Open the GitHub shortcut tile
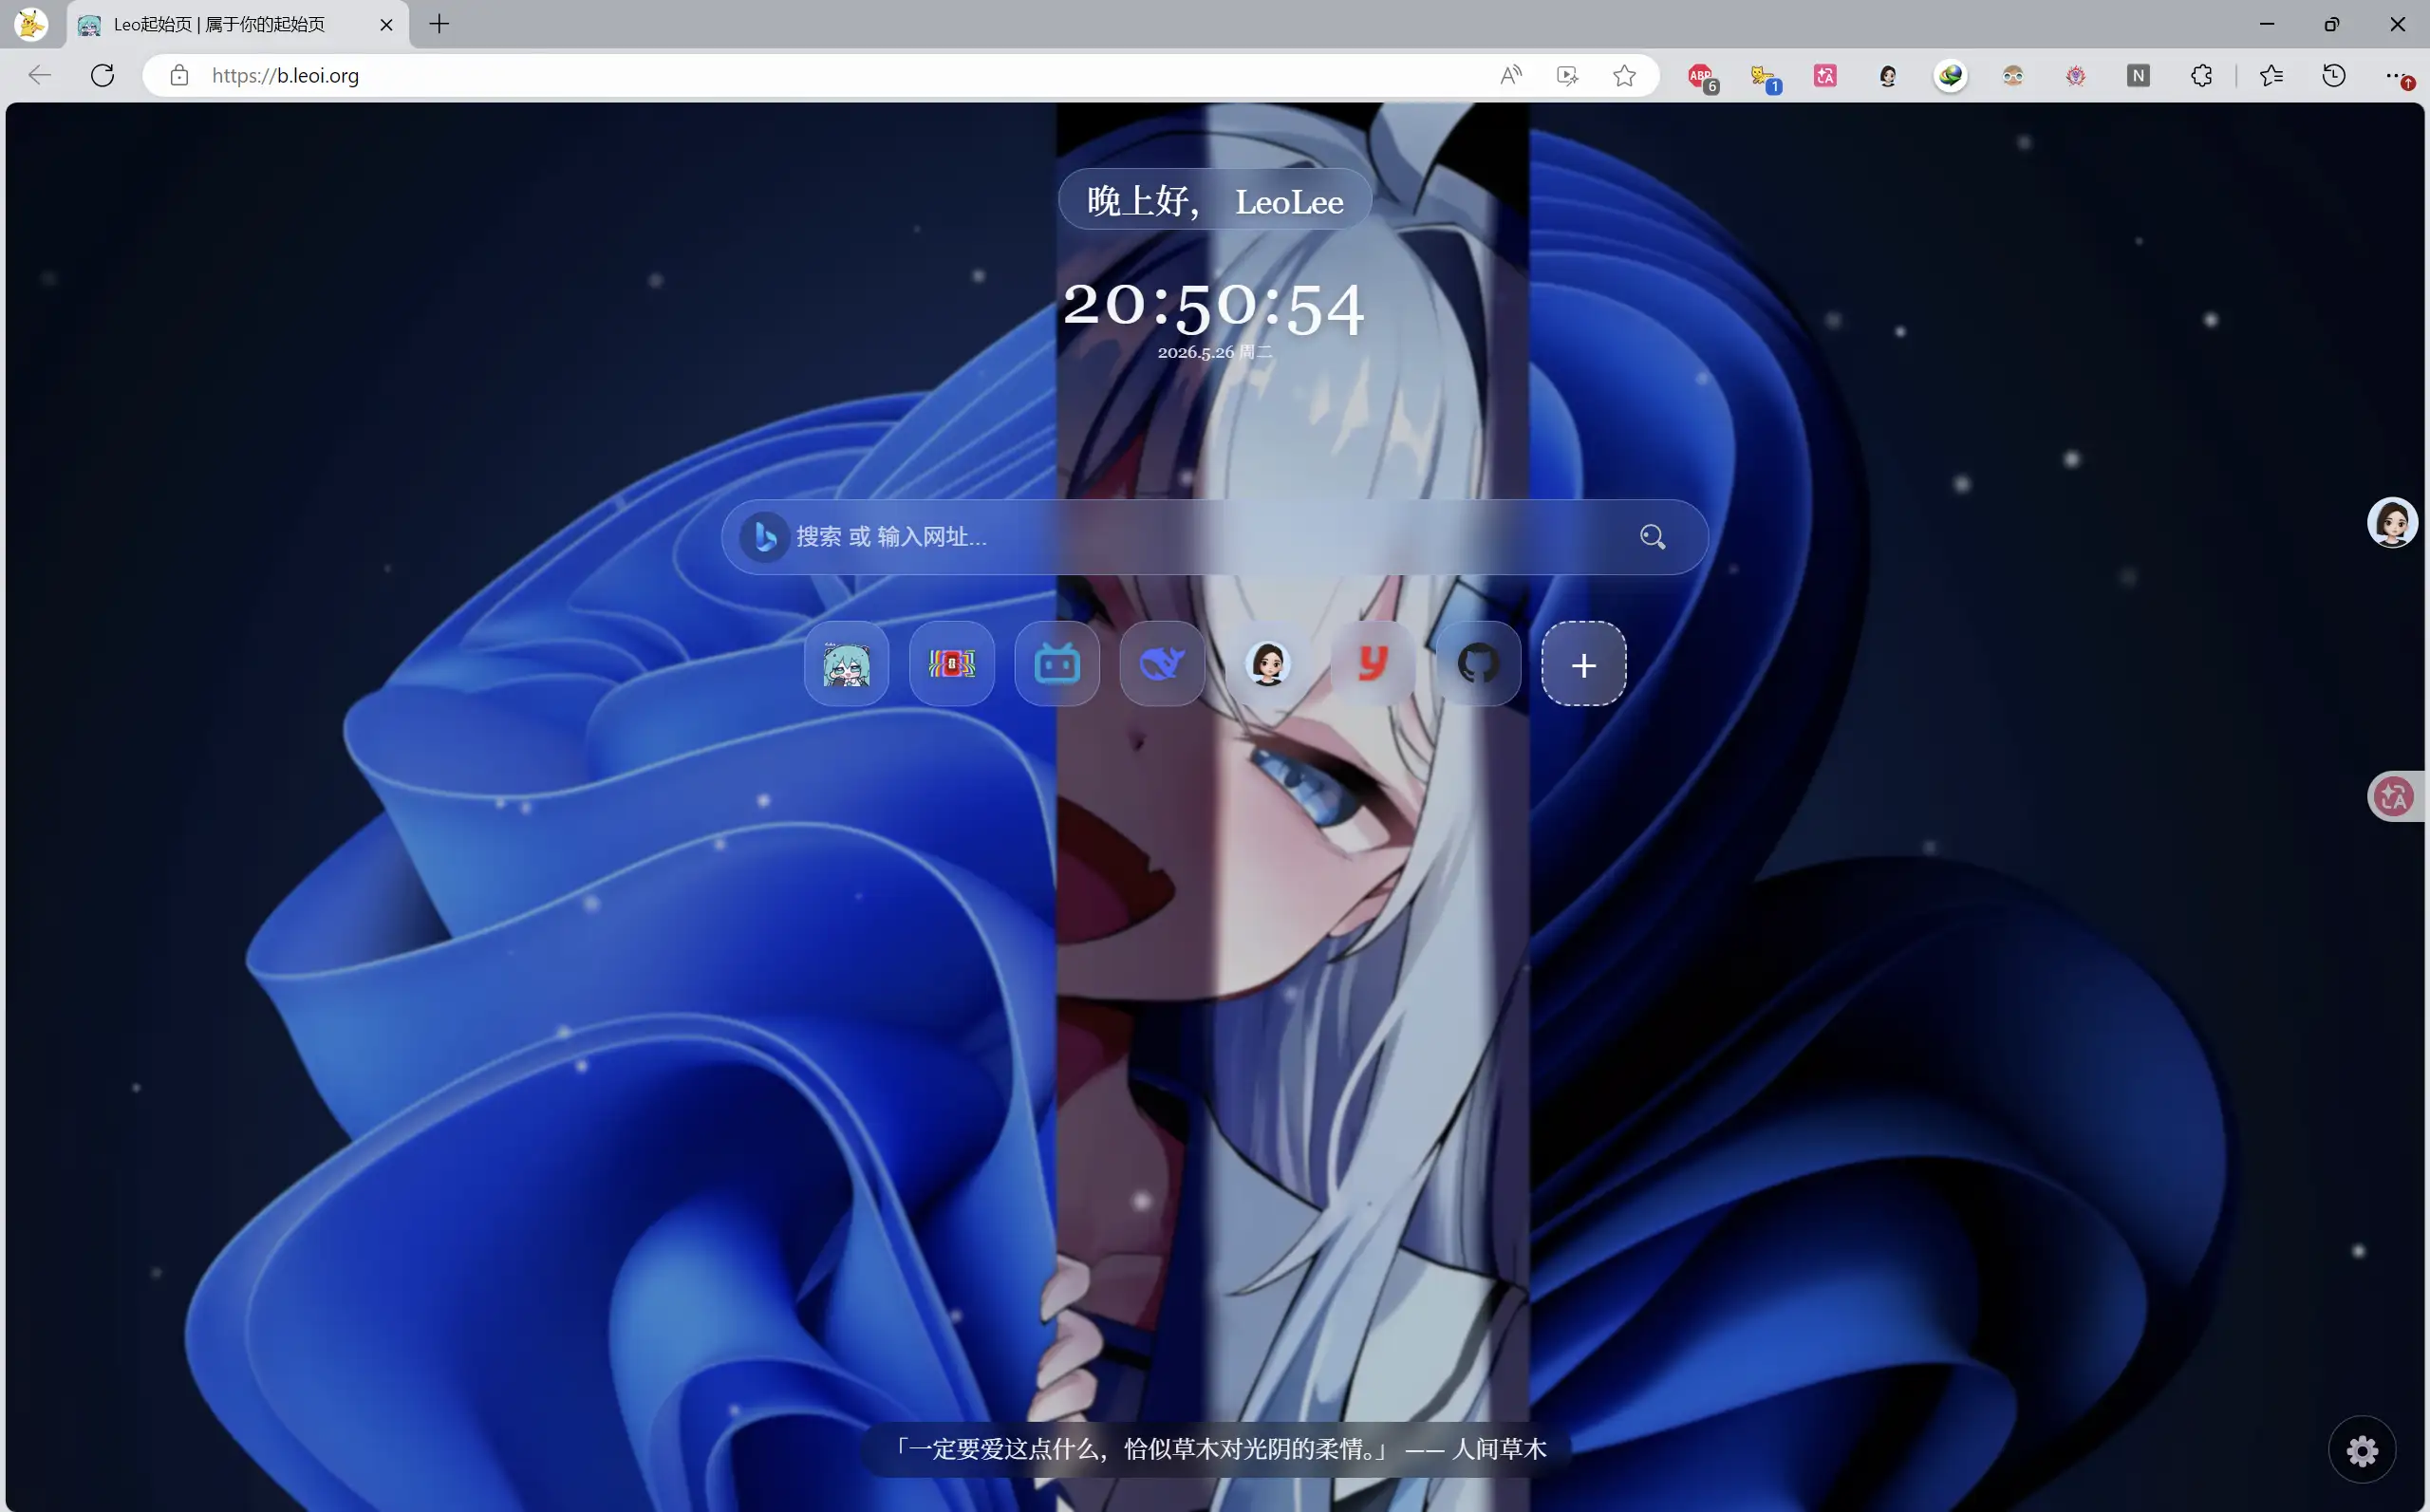The height and width of the screenshot is (1512, 2430). [1478, 664]
